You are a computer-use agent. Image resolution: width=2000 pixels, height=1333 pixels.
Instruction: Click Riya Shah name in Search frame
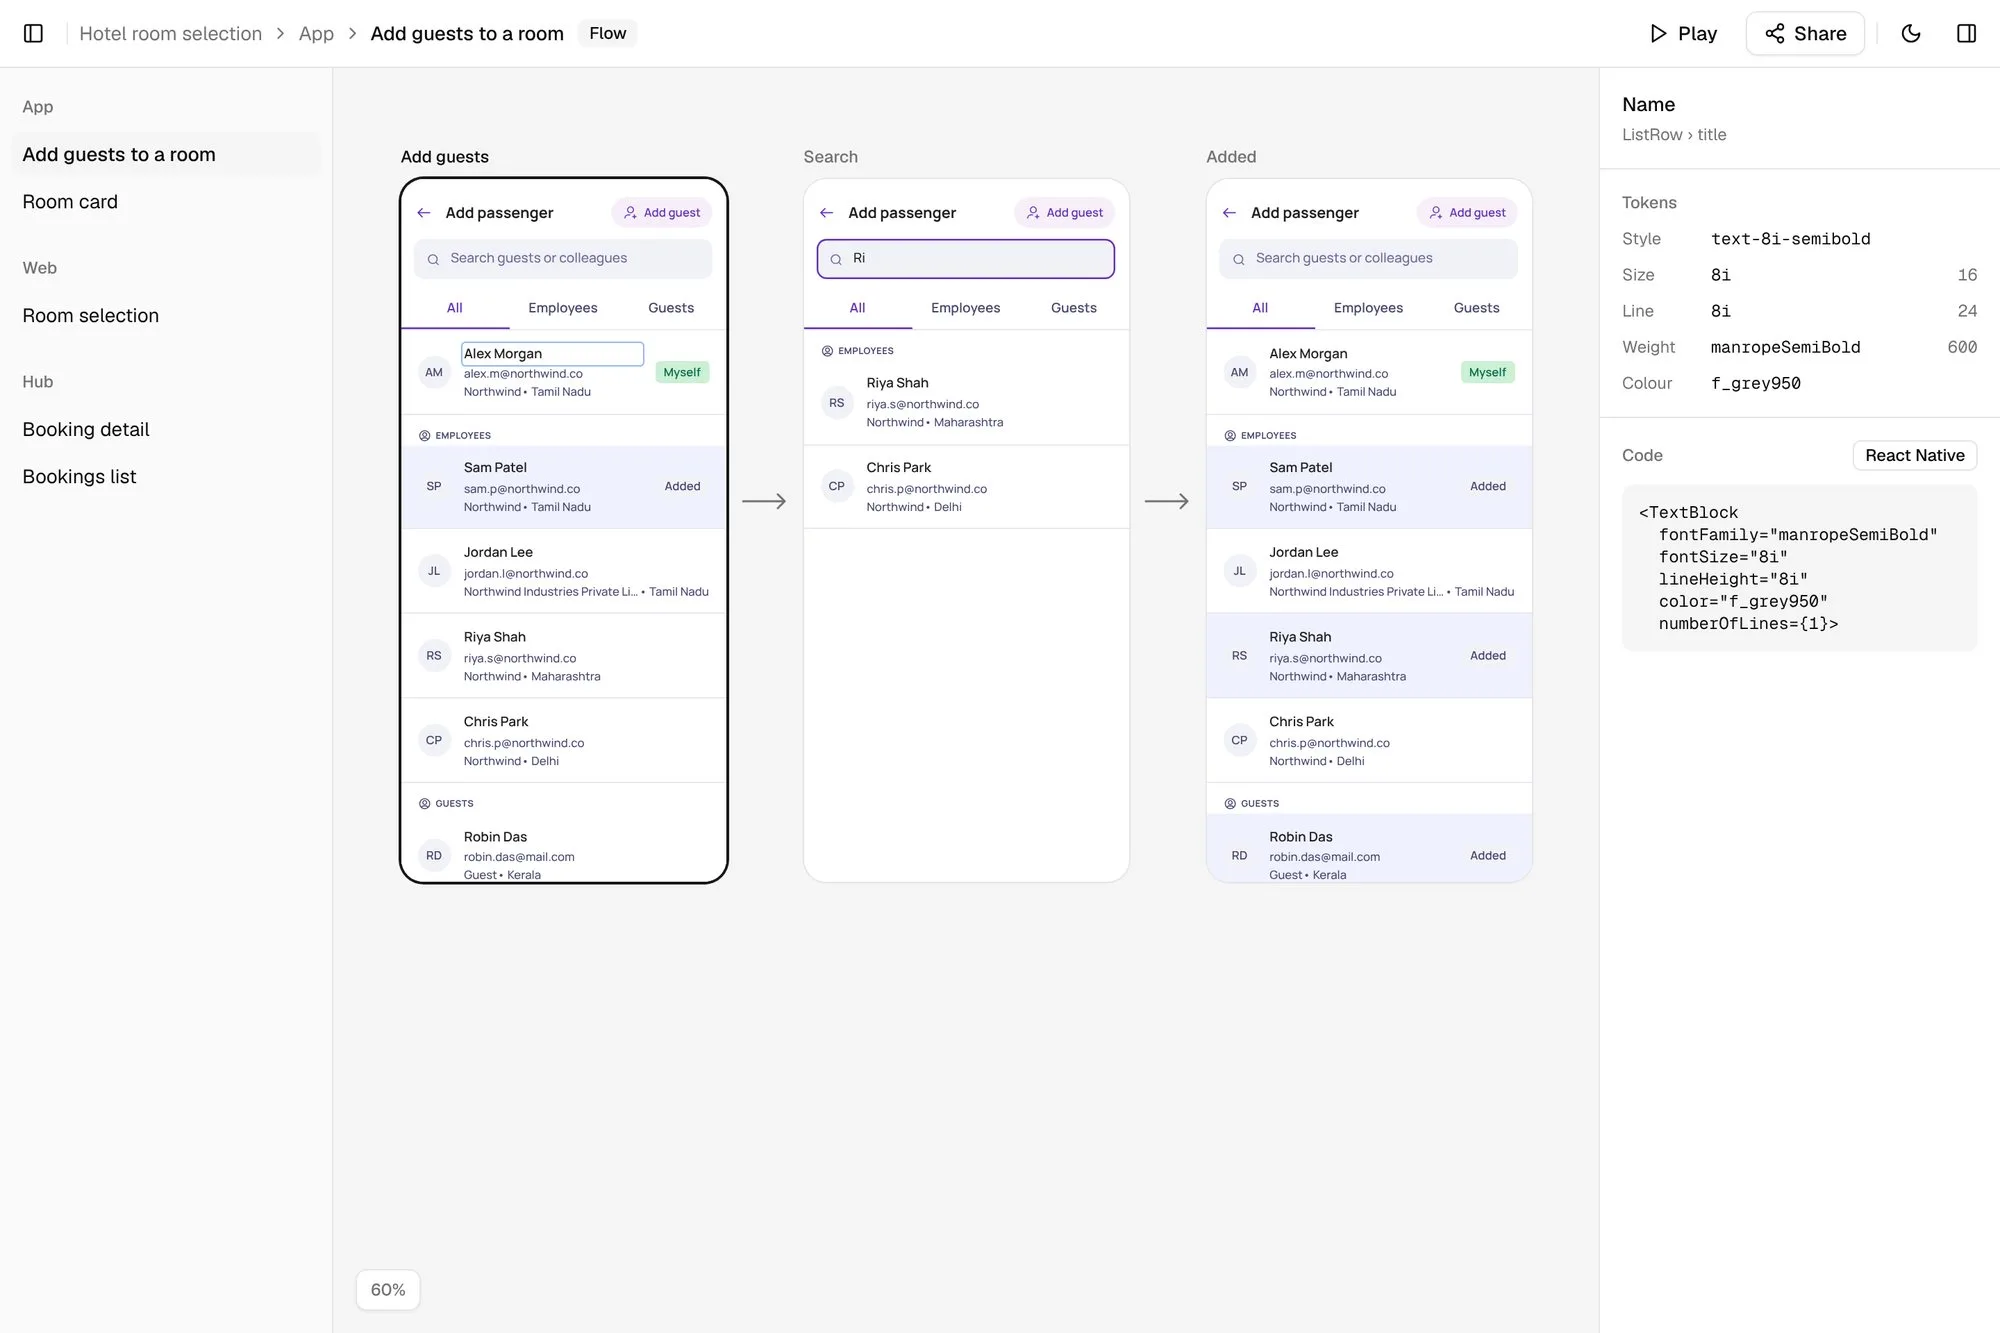click(897, 383)
